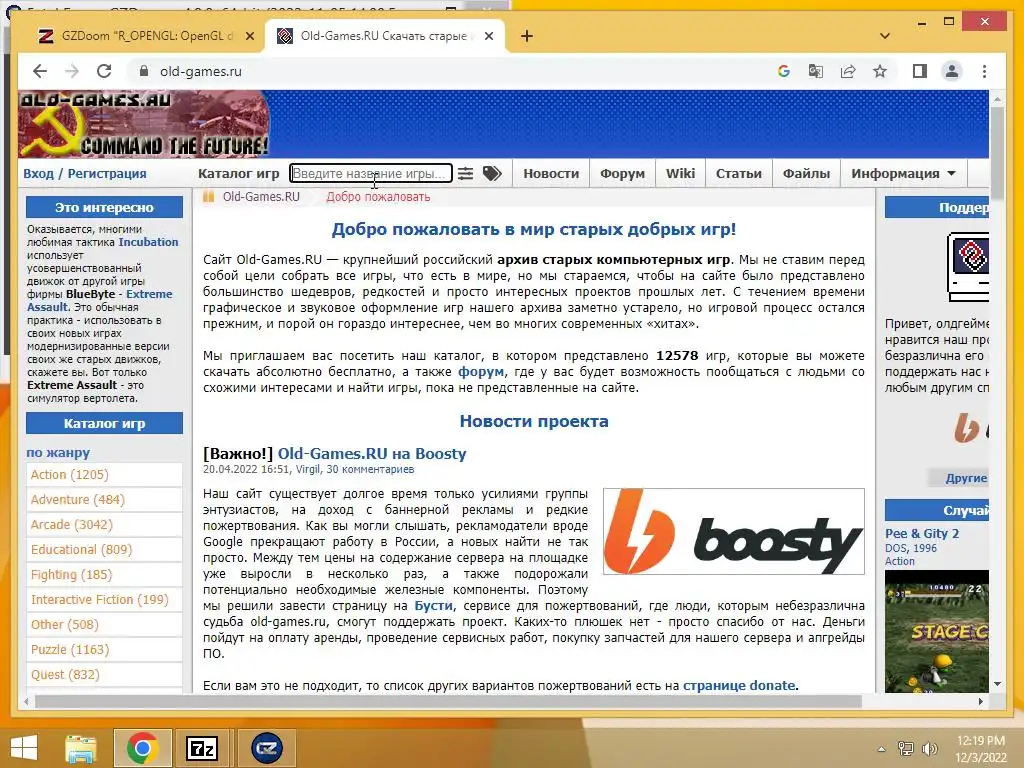Image resolution: width=1024 pixels, height=768 pixels.
Task: Close the Old-Games.RU tab
Action: [488, 36]
